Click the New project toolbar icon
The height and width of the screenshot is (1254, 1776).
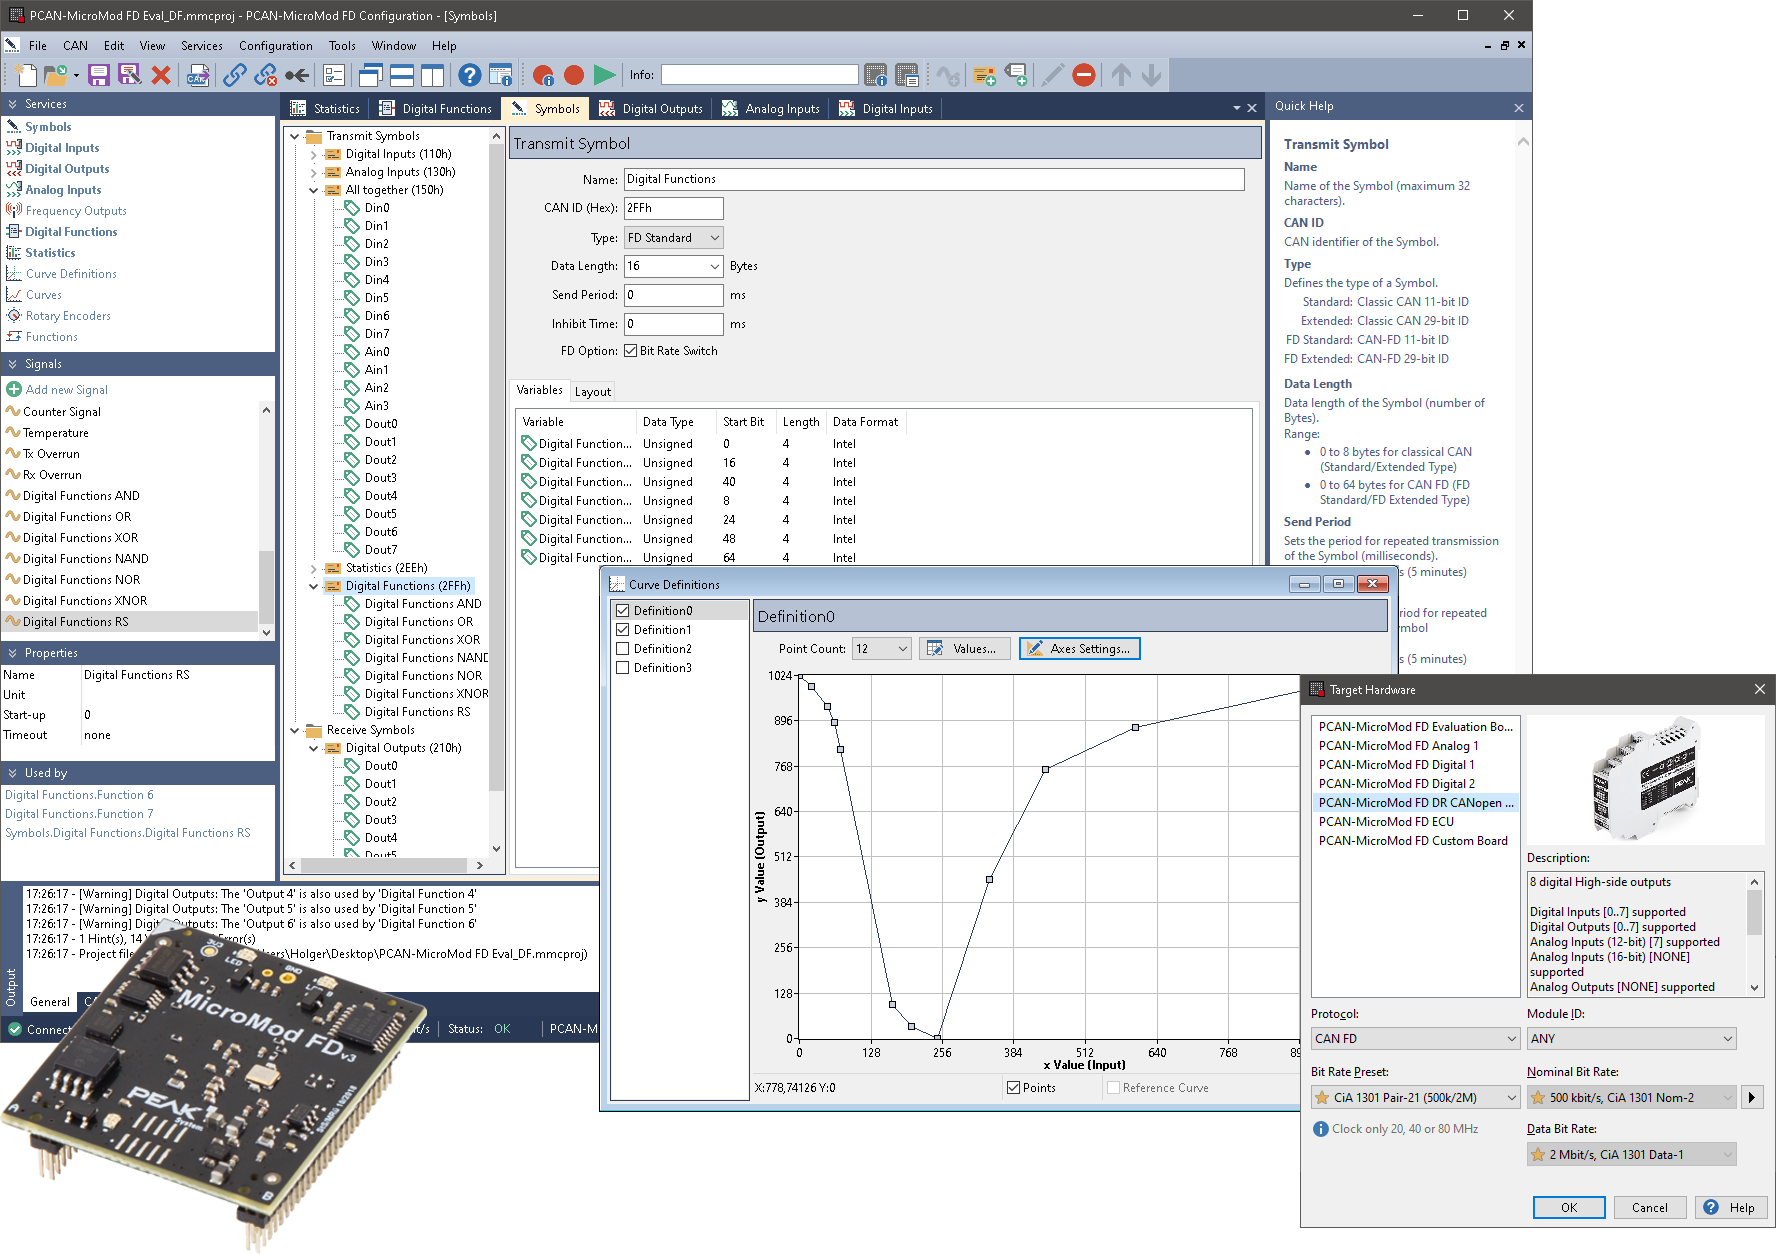(x=26, y=75)
